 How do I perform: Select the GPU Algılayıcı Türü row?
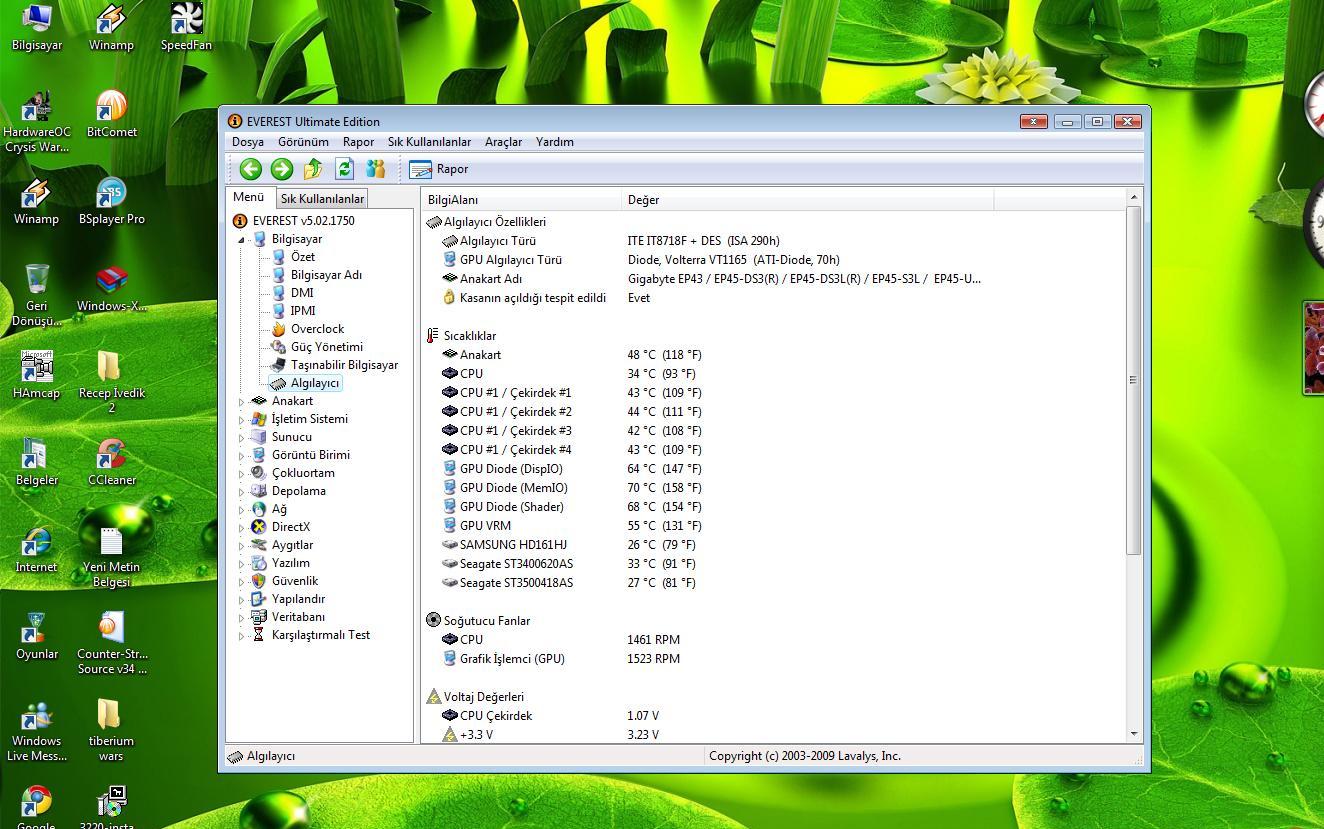click(773, 260)
